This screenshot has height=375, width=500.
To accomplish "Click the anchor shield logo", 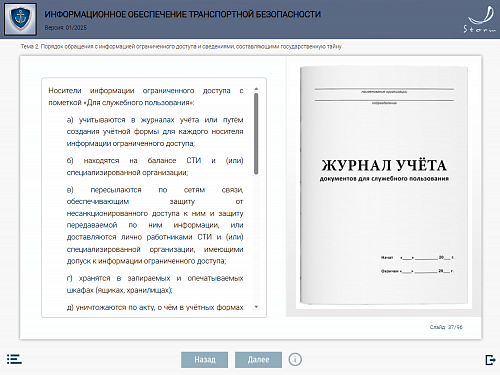I will coord(20,19).
